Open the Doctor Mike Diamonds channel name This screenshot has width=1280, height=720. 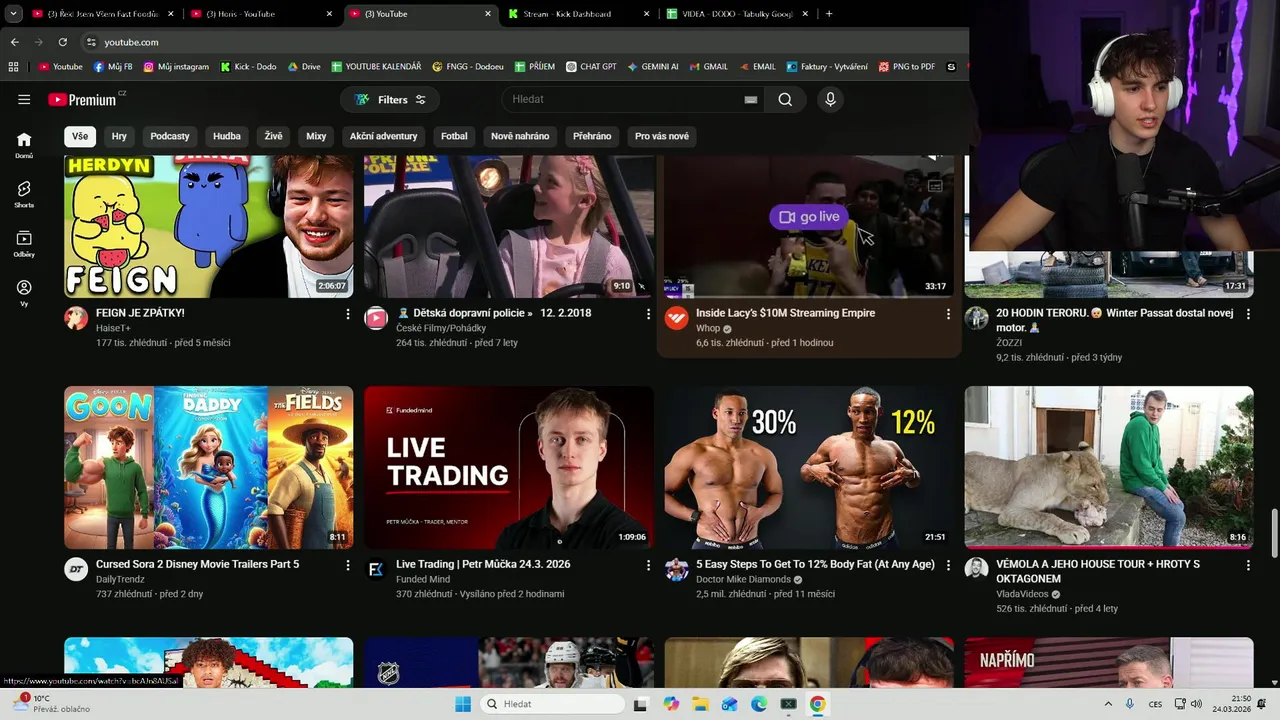point(743,579)
